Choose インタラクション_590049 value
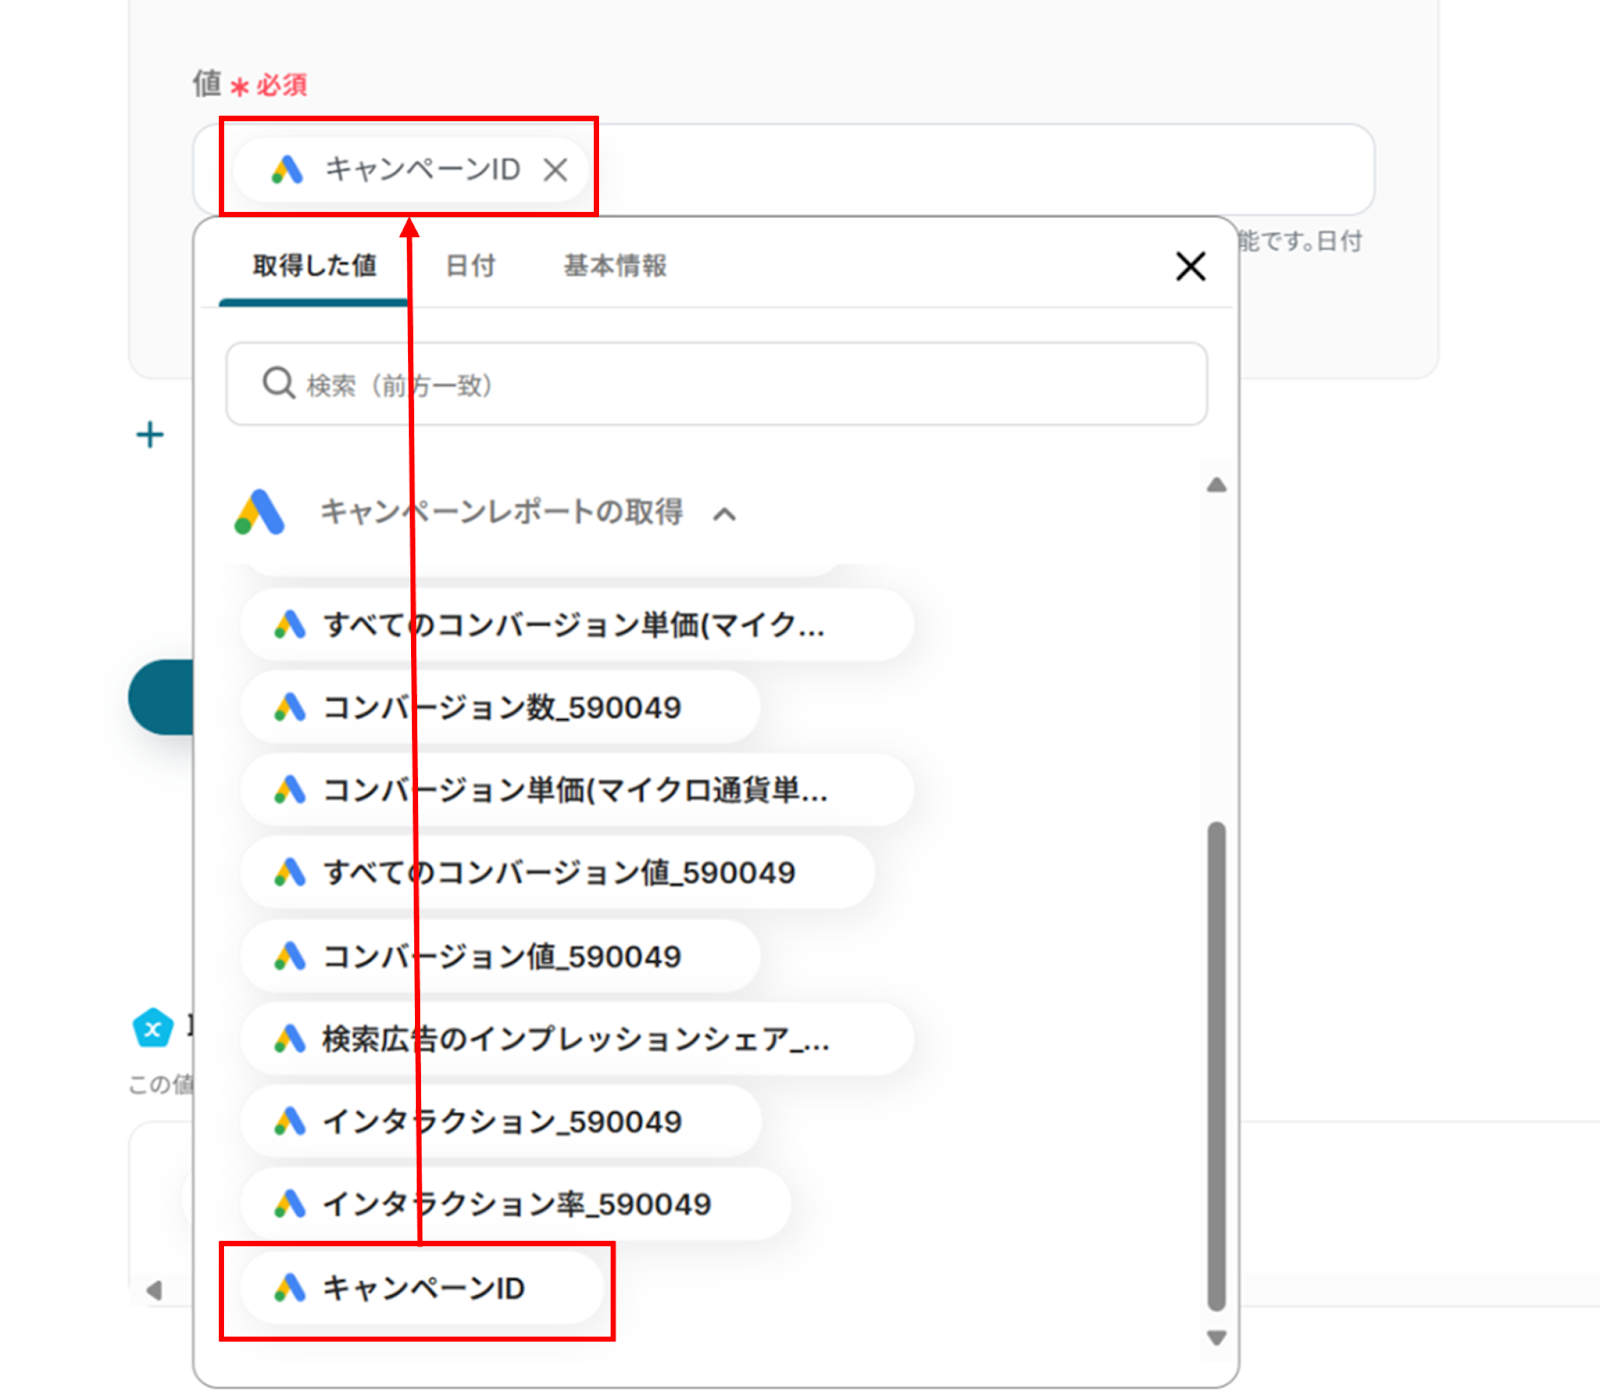The width and height of the screenshot is (1600, 1395). 500,1122
